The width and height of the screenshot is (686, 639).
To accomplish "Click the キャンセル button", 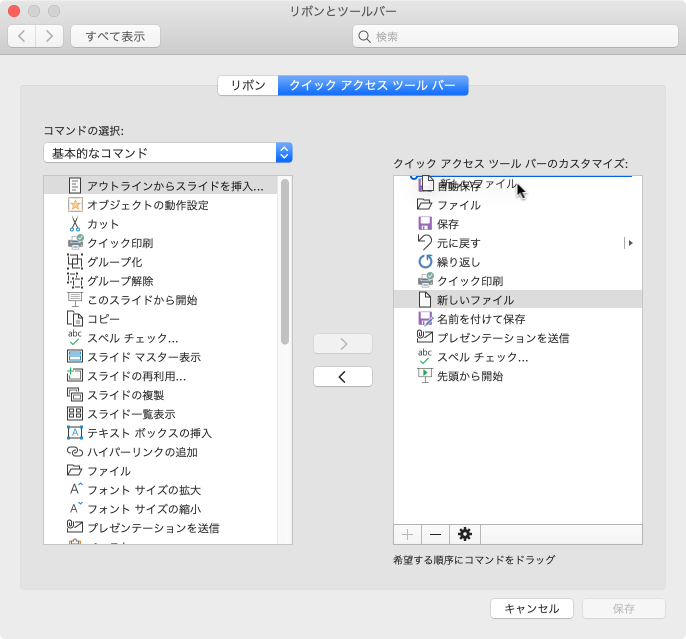I will (531, 608).
